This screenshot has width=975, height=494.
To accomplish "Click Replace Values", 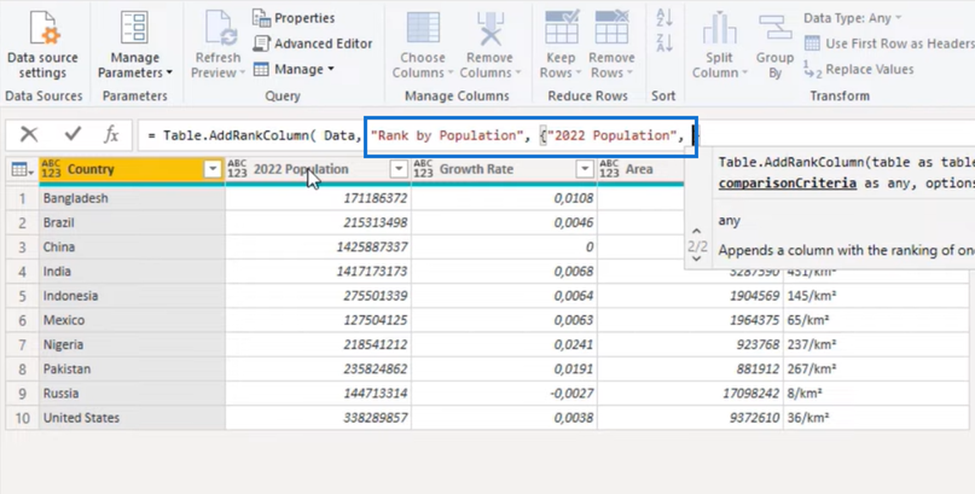I will click(x=859, y=69).
